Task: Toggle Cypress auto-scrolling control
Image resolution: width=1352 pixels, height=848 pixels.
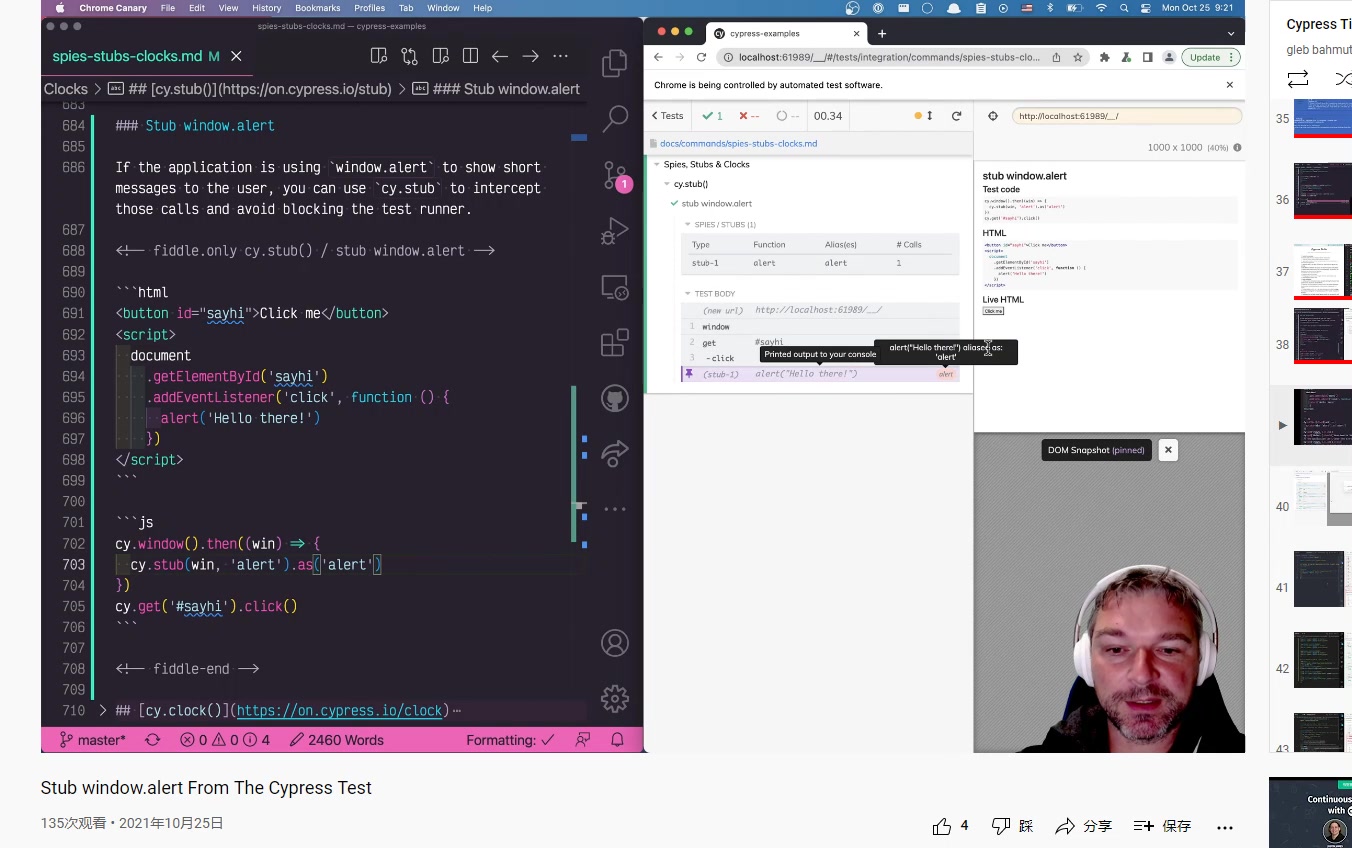Action: pyautogui.click(x=924, y=116)
